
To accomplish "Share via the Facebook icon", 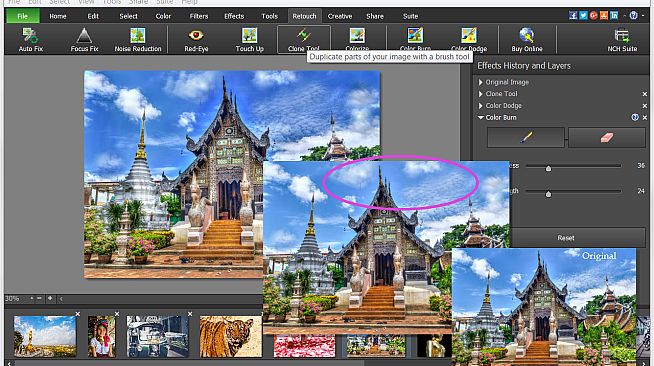I will 573,16.
